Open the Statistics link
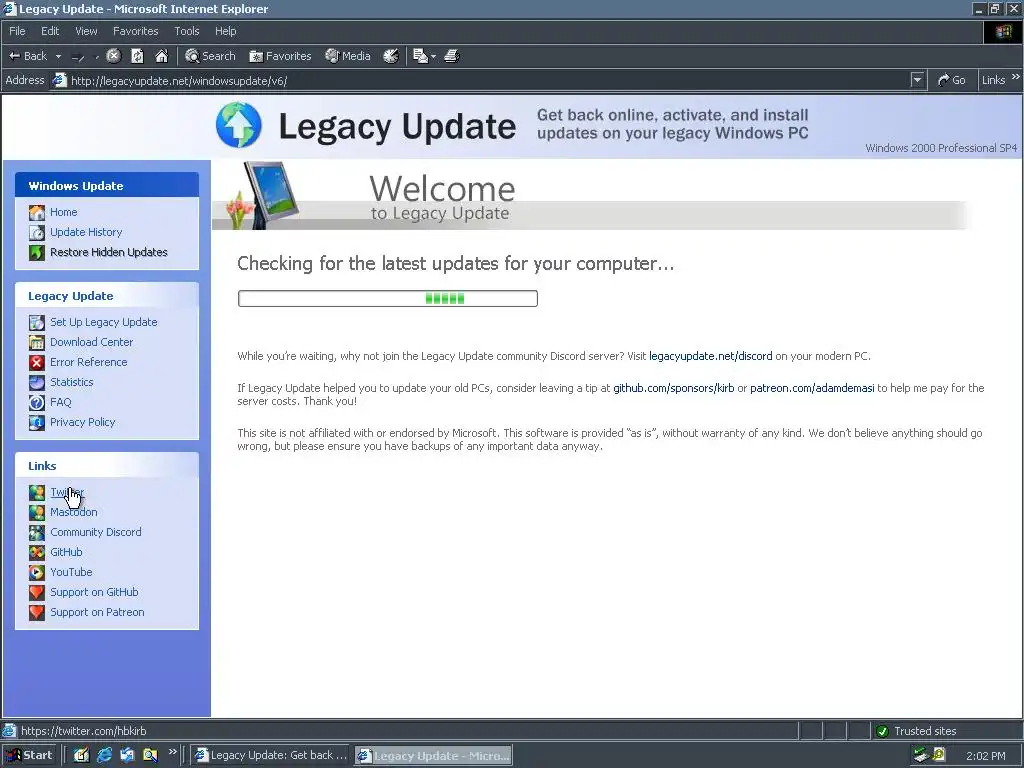Screen dimensions: 1024x768 [72, 382]
